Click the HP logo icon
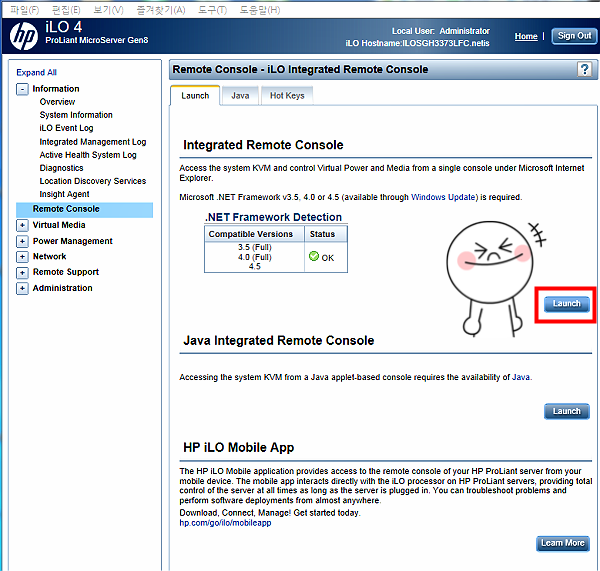Screen dimensions: 600x571 point(24,36)
